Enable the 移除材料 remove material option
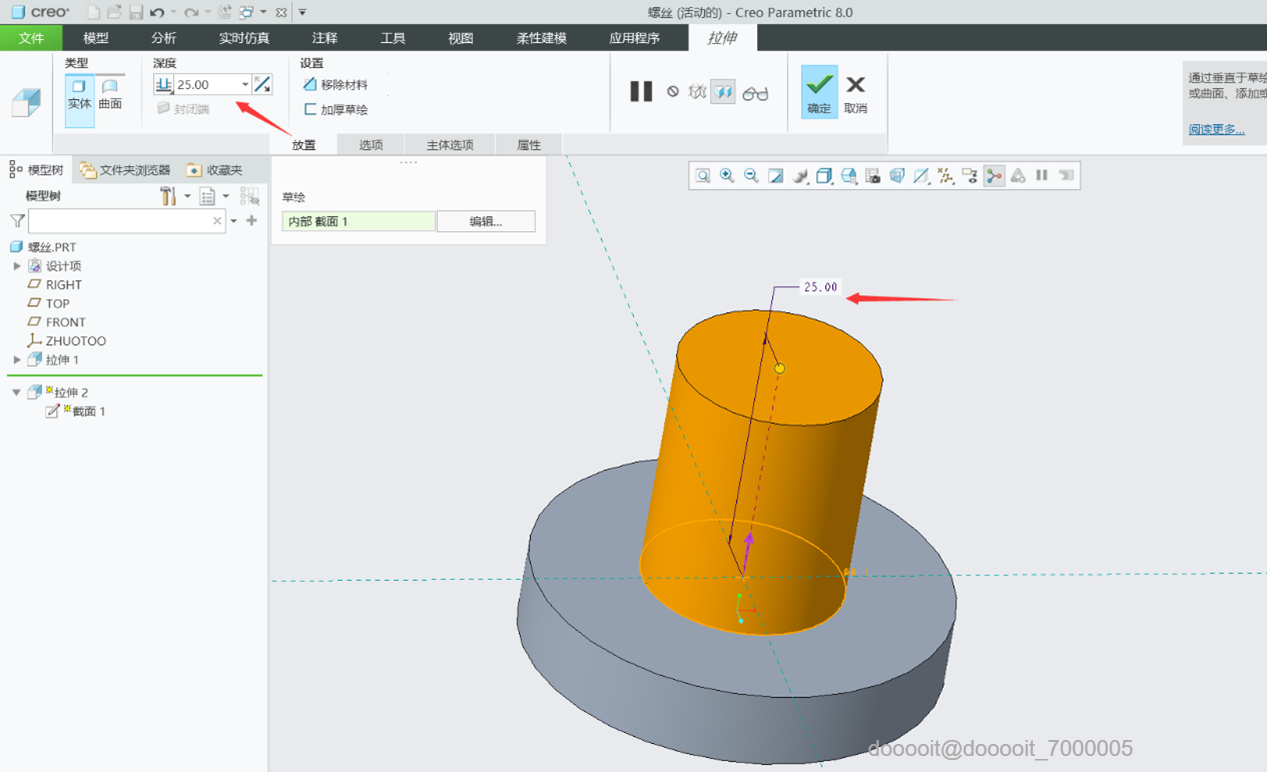1267x772 pixels. (336, 85)
